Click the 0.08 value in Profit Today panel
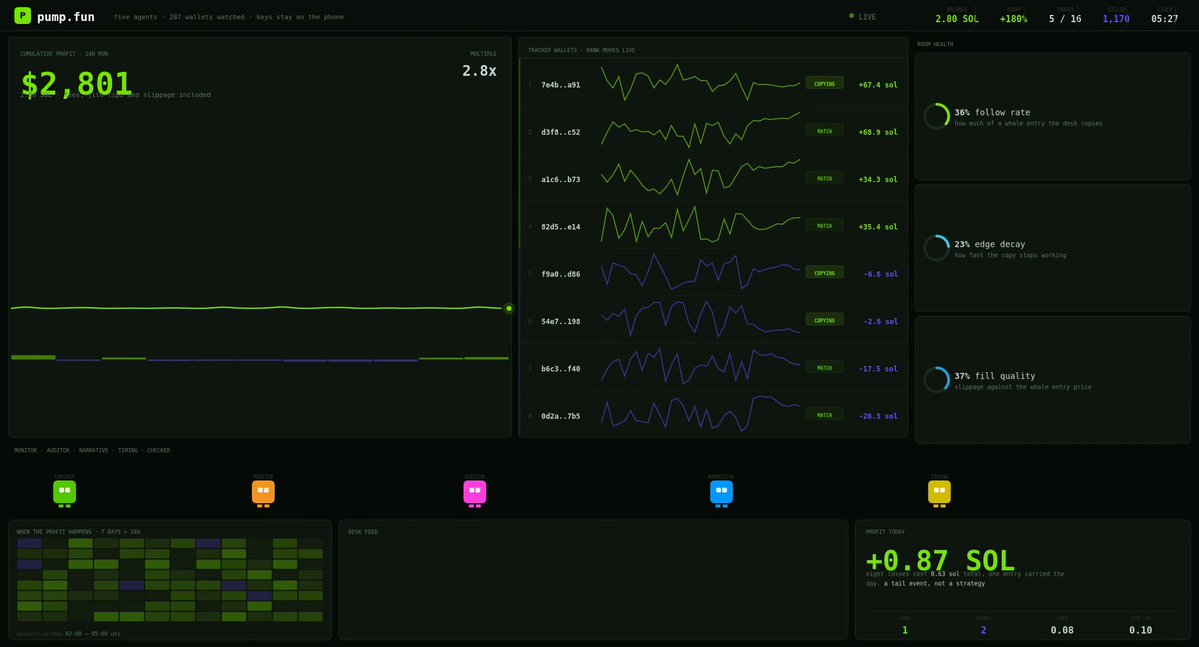Screen dimensions: 1199x647 click(1062, 630)
